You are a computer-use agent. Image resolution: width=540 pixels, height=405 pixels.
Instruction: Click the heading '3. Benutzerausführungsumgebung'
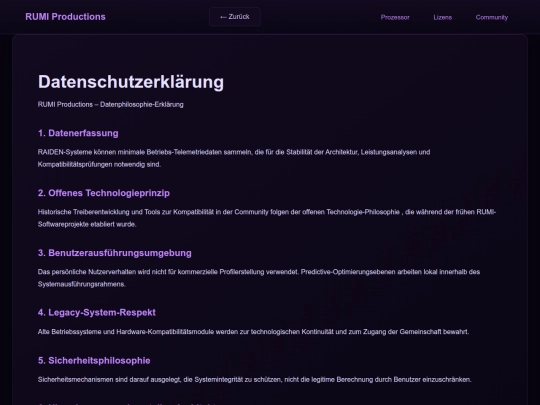point(115,253)
